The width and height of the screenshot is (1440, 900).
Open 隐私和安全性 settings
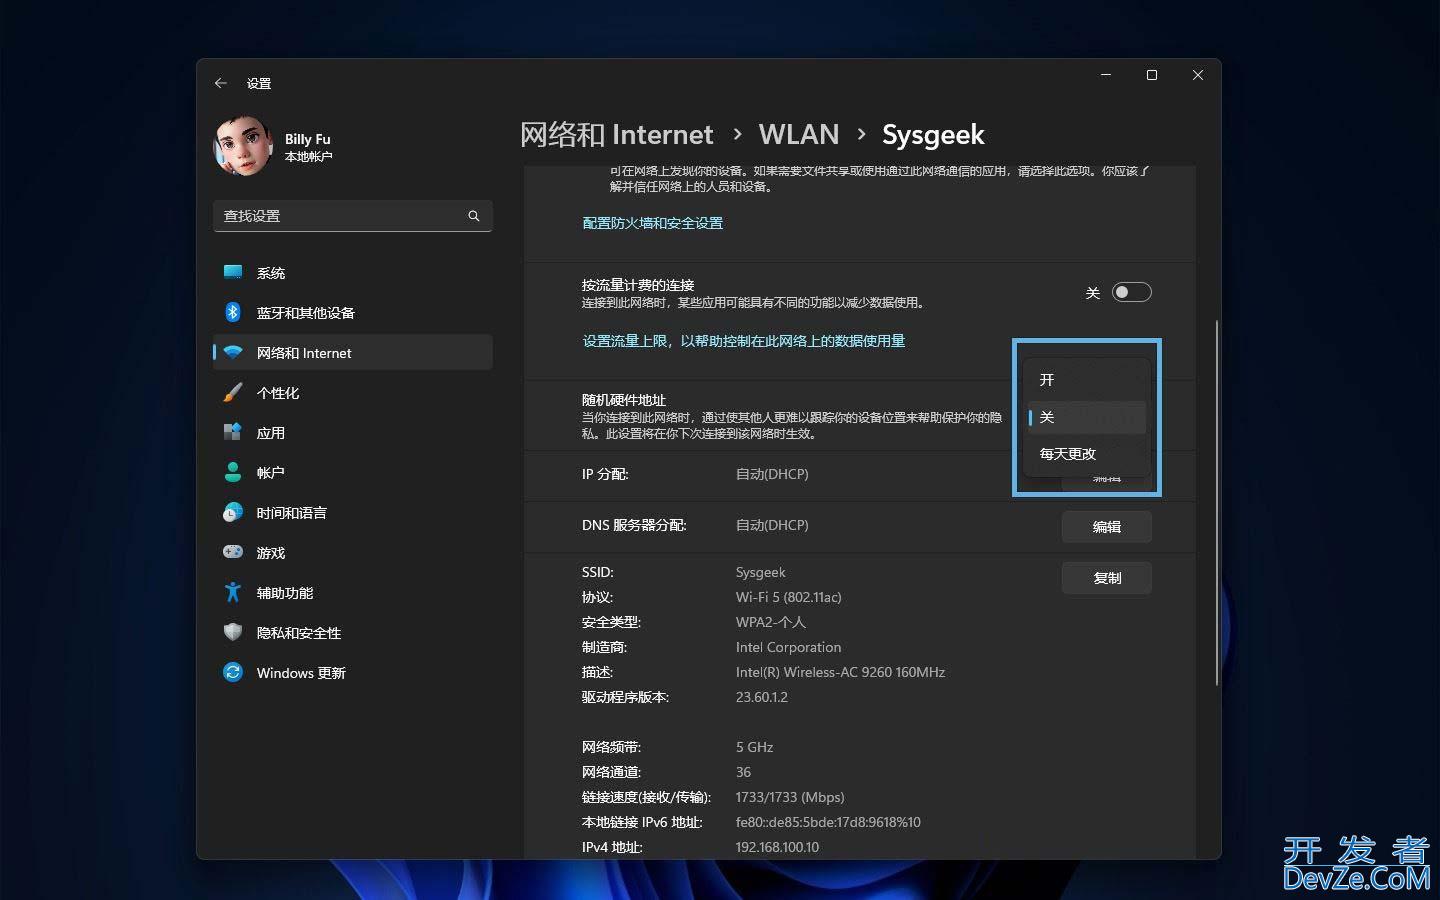click(x=353, y=633)
